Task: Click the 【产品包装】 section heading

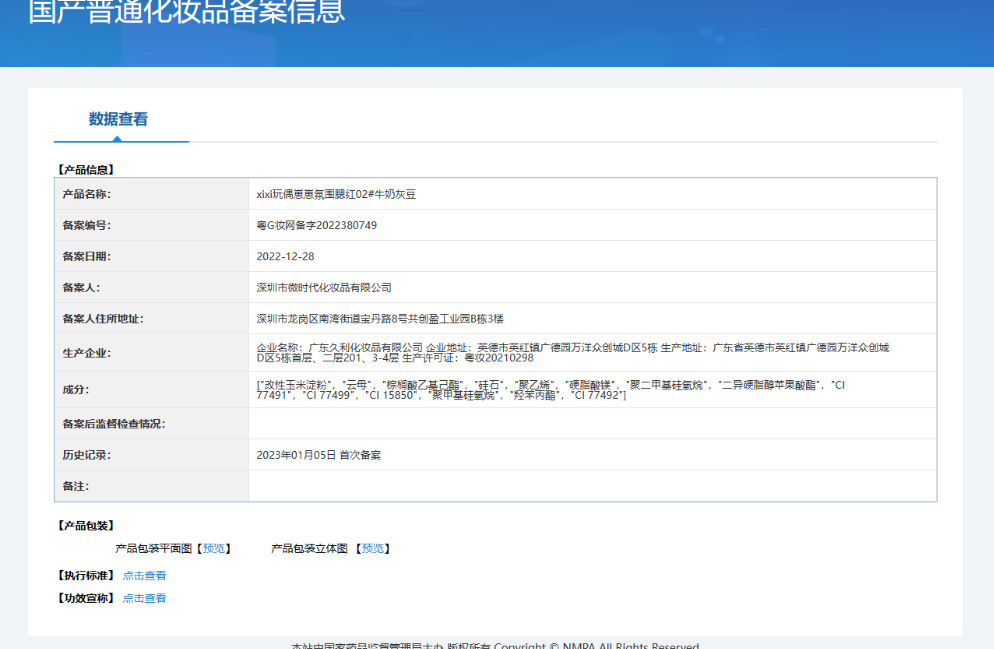Action: 86,526
